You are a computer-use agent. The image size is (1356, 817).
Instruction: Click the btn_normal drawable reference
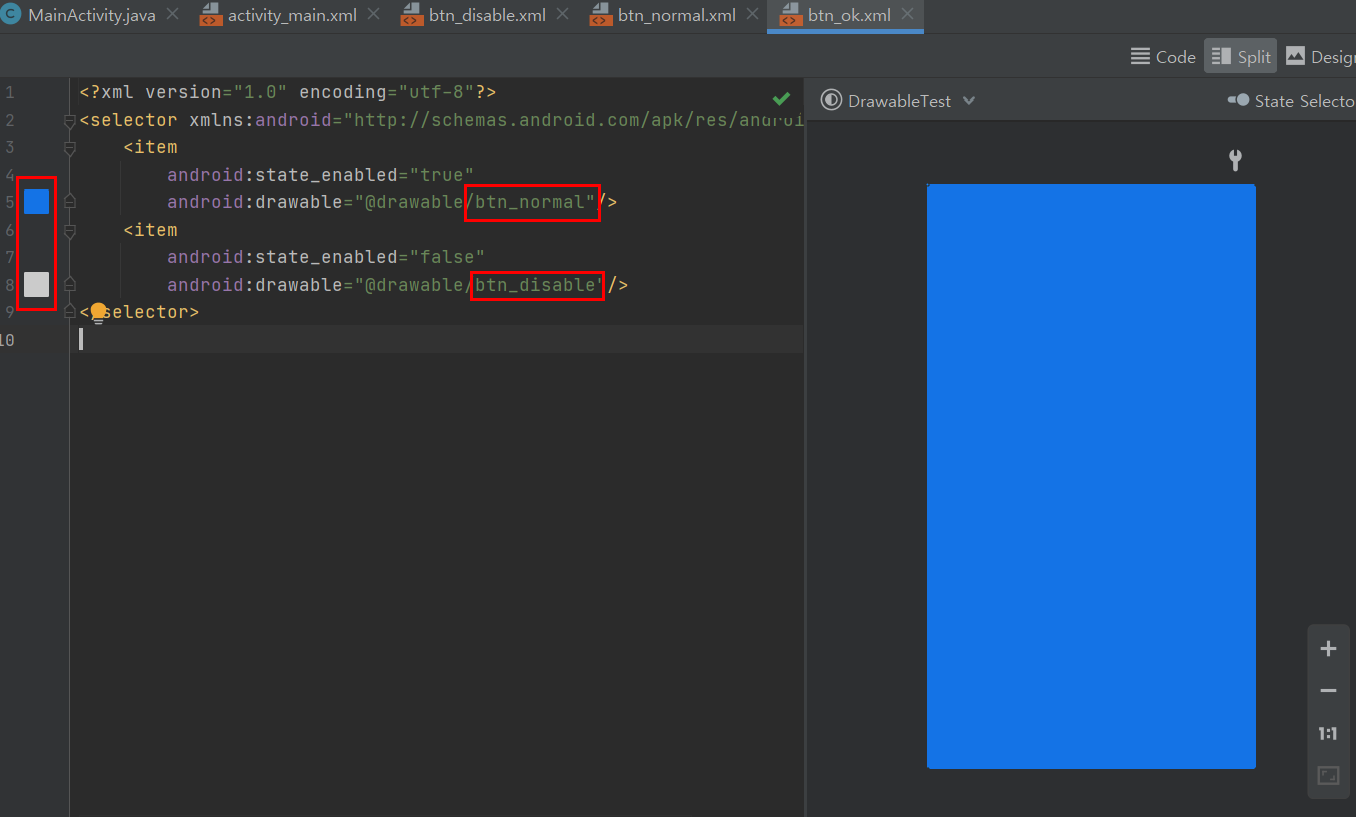(530, 202)
